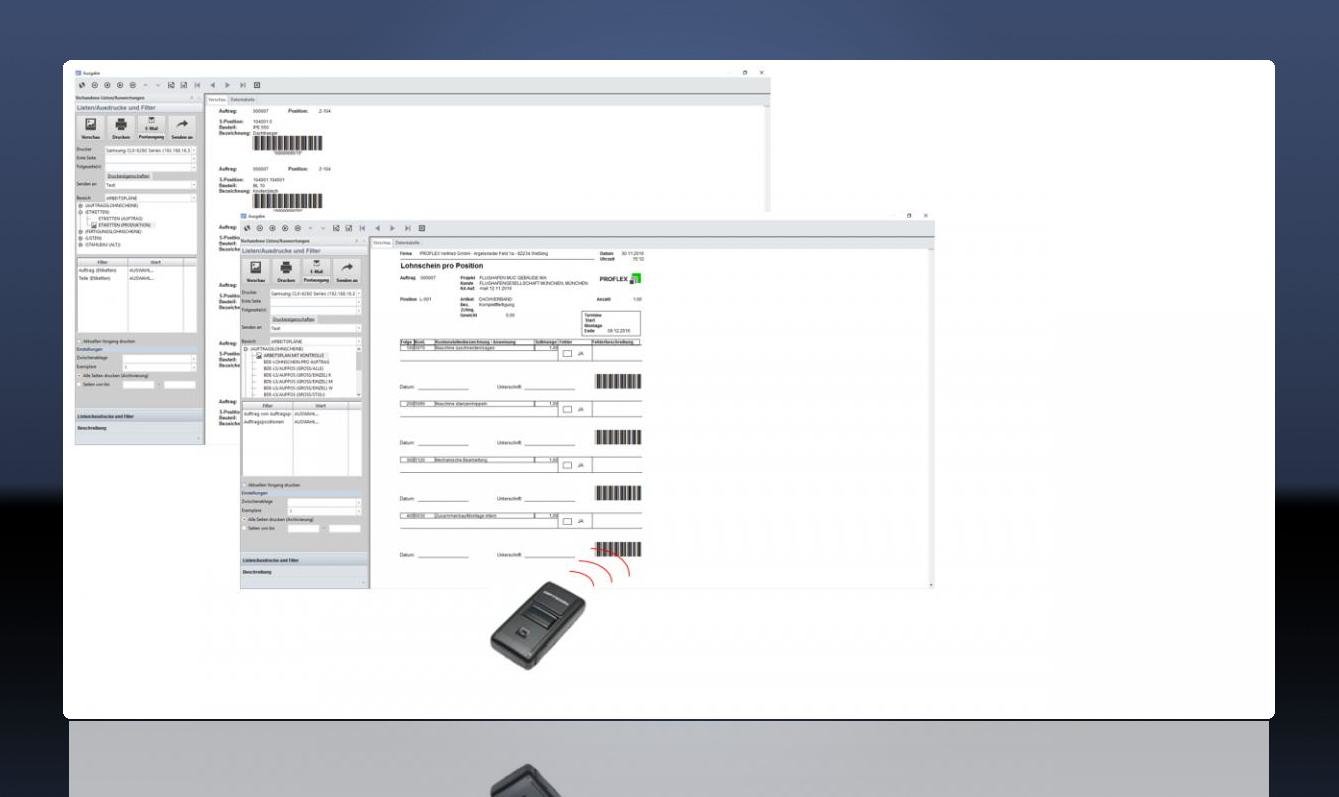Expand (LISTEN) tree node in back window
This screenshot has height=797, width=1339.
[x=80, y=238]
